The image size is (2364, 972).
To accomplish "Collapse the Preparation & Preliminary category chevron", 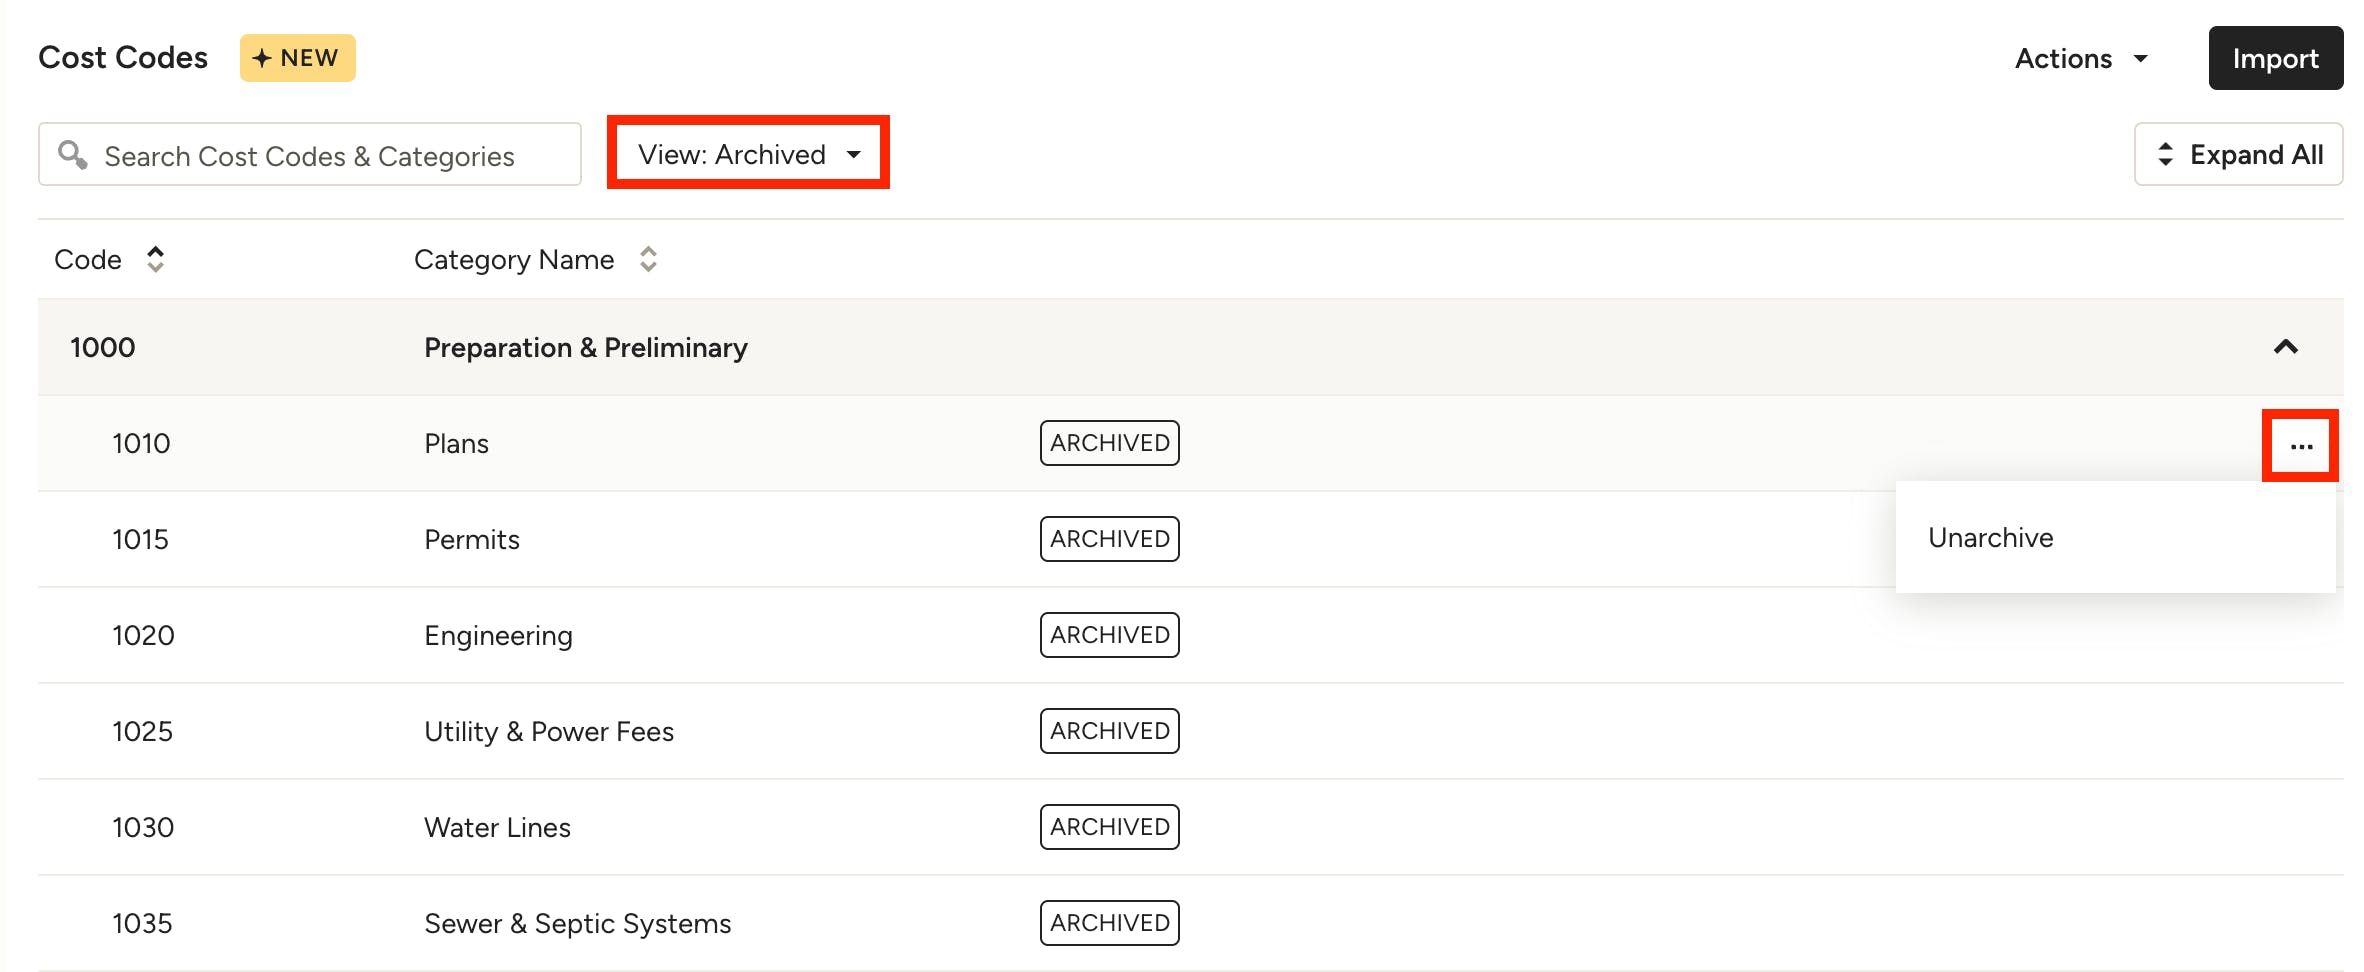I will 2286,347.
